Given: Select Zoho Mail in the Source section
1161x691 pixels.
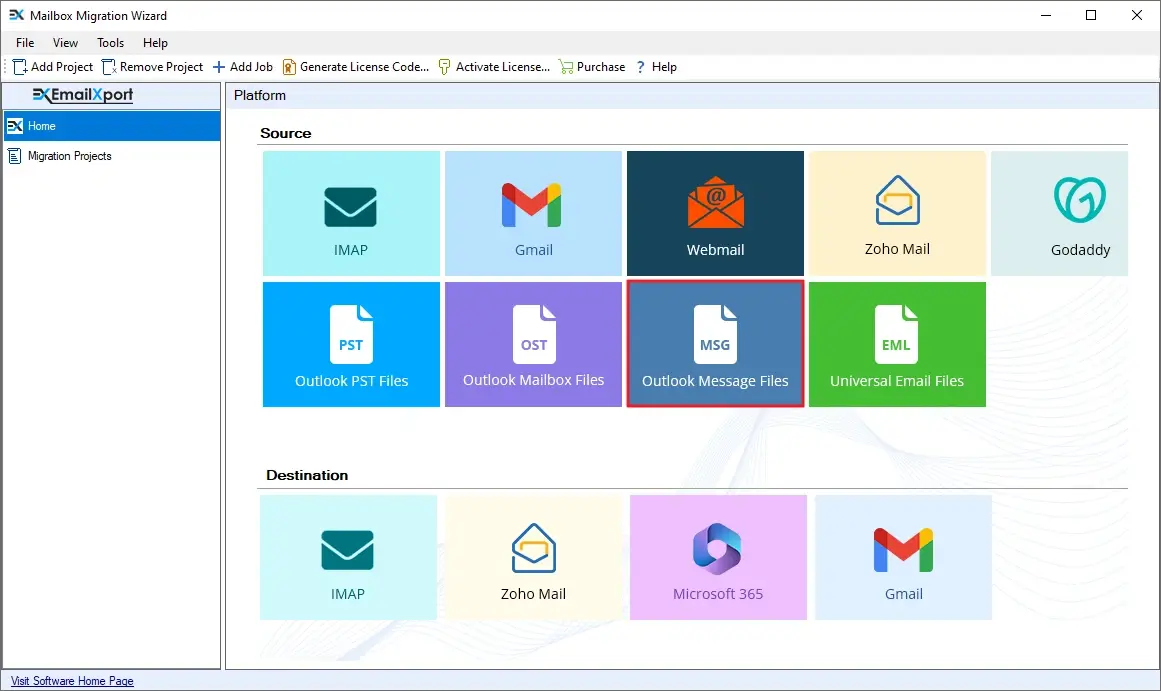Looking at the screenshot, I should [x=897, y=212].
